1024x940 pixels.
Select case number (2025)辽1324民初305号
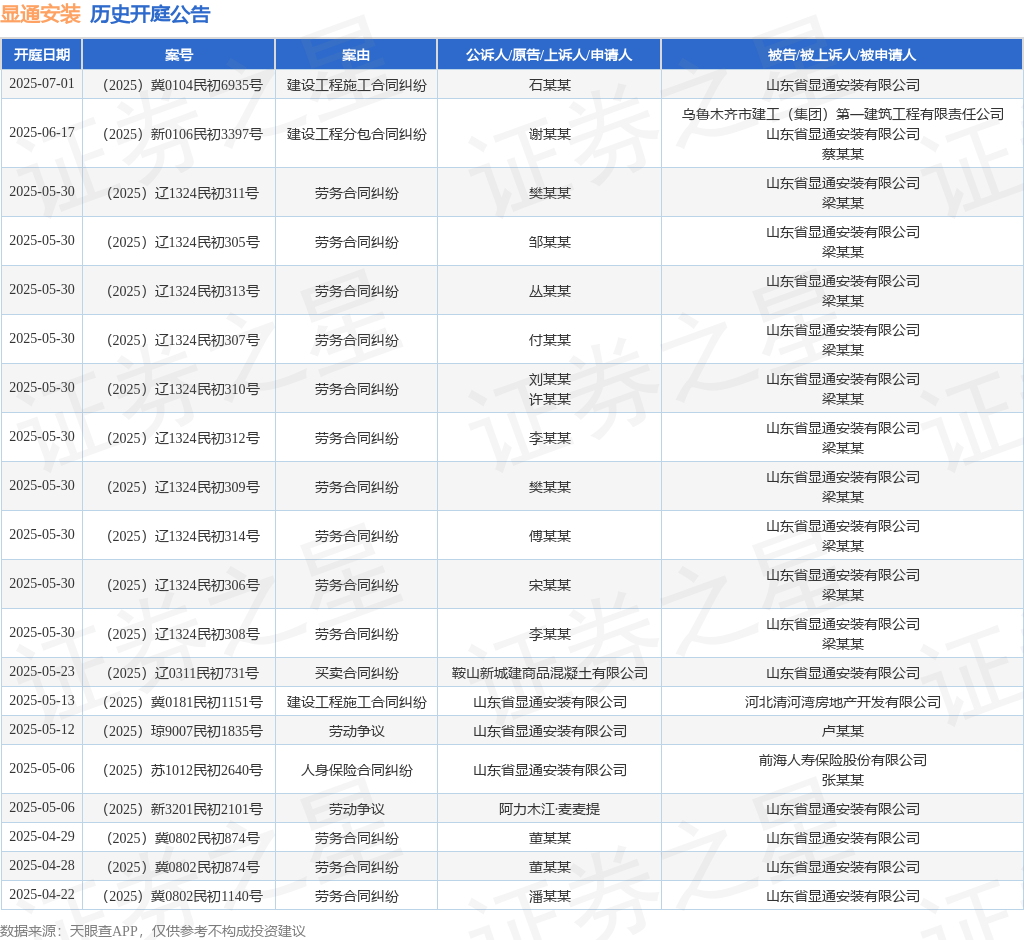pos(179,242)
